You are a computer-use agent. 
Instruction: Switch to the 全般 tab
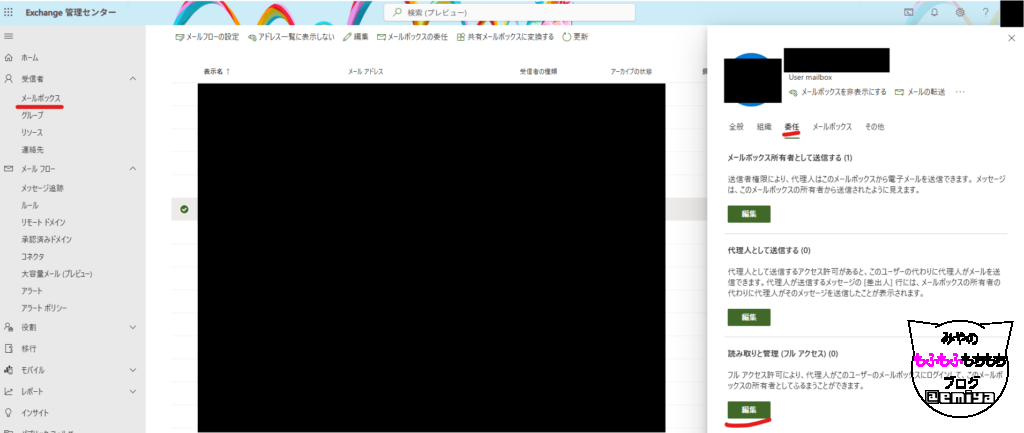(x=736, y=127)
